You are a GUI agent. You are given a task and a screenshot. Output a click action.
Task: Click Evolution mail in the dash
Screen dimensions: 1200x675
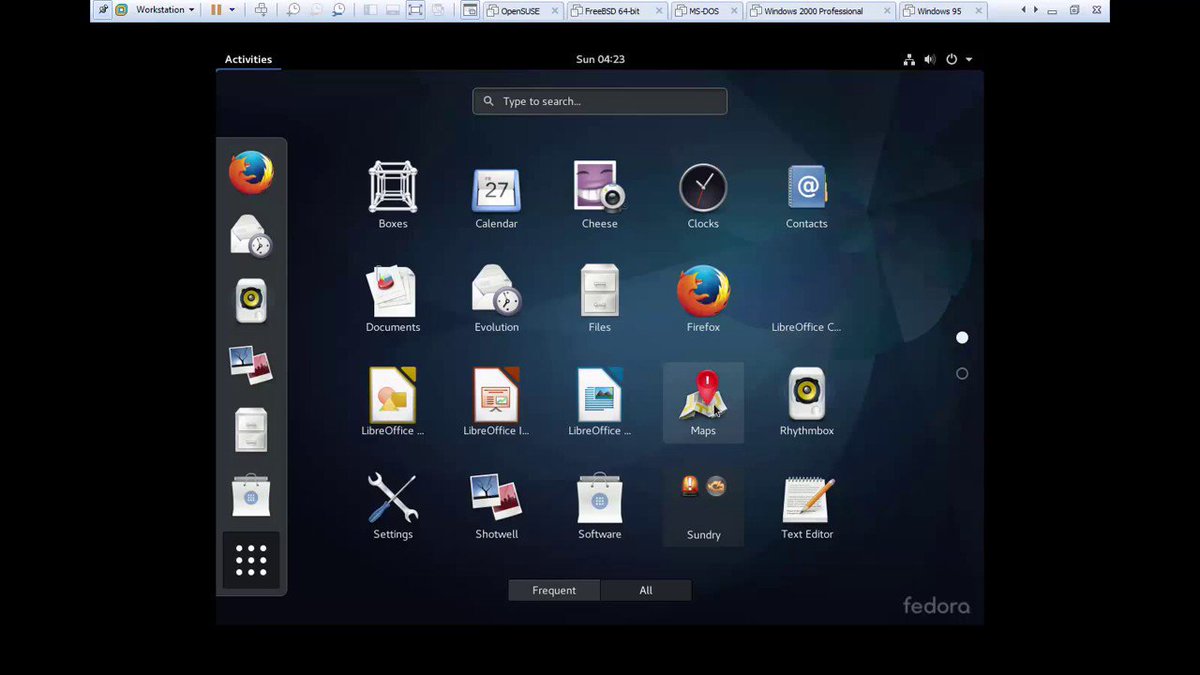(251, 237)
